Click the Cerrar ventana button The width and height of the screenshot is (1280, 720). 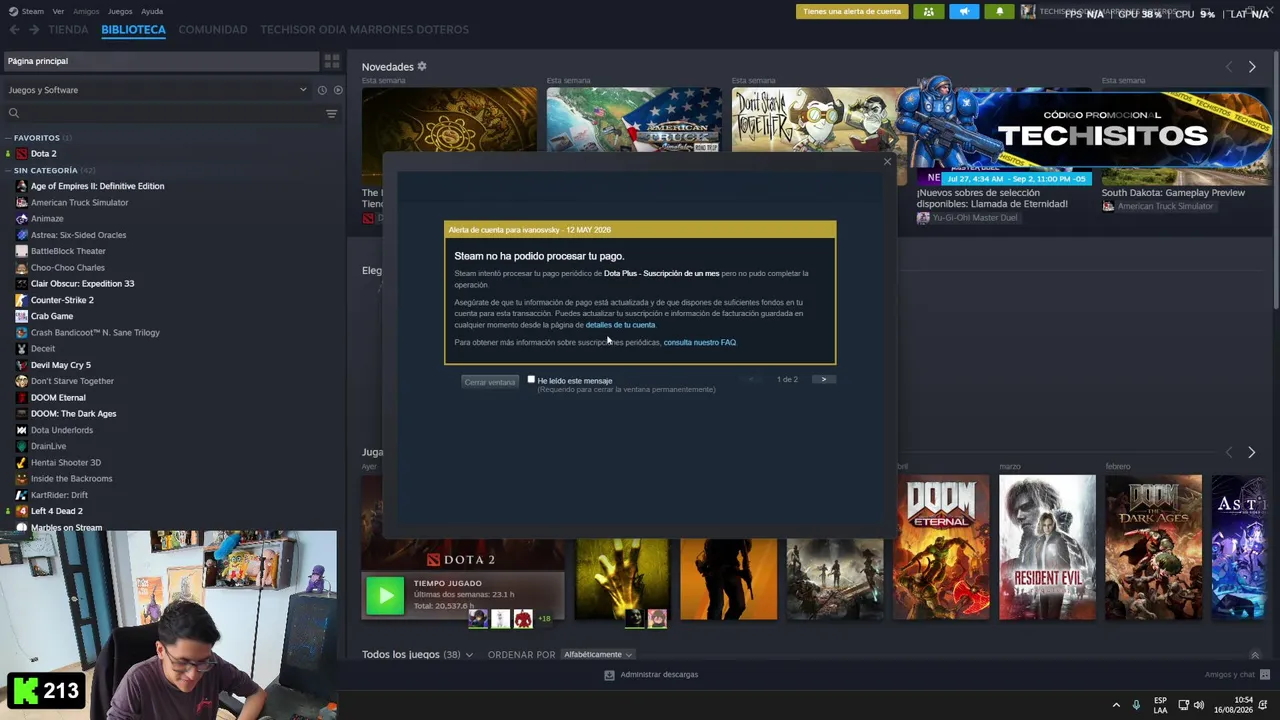489,382
